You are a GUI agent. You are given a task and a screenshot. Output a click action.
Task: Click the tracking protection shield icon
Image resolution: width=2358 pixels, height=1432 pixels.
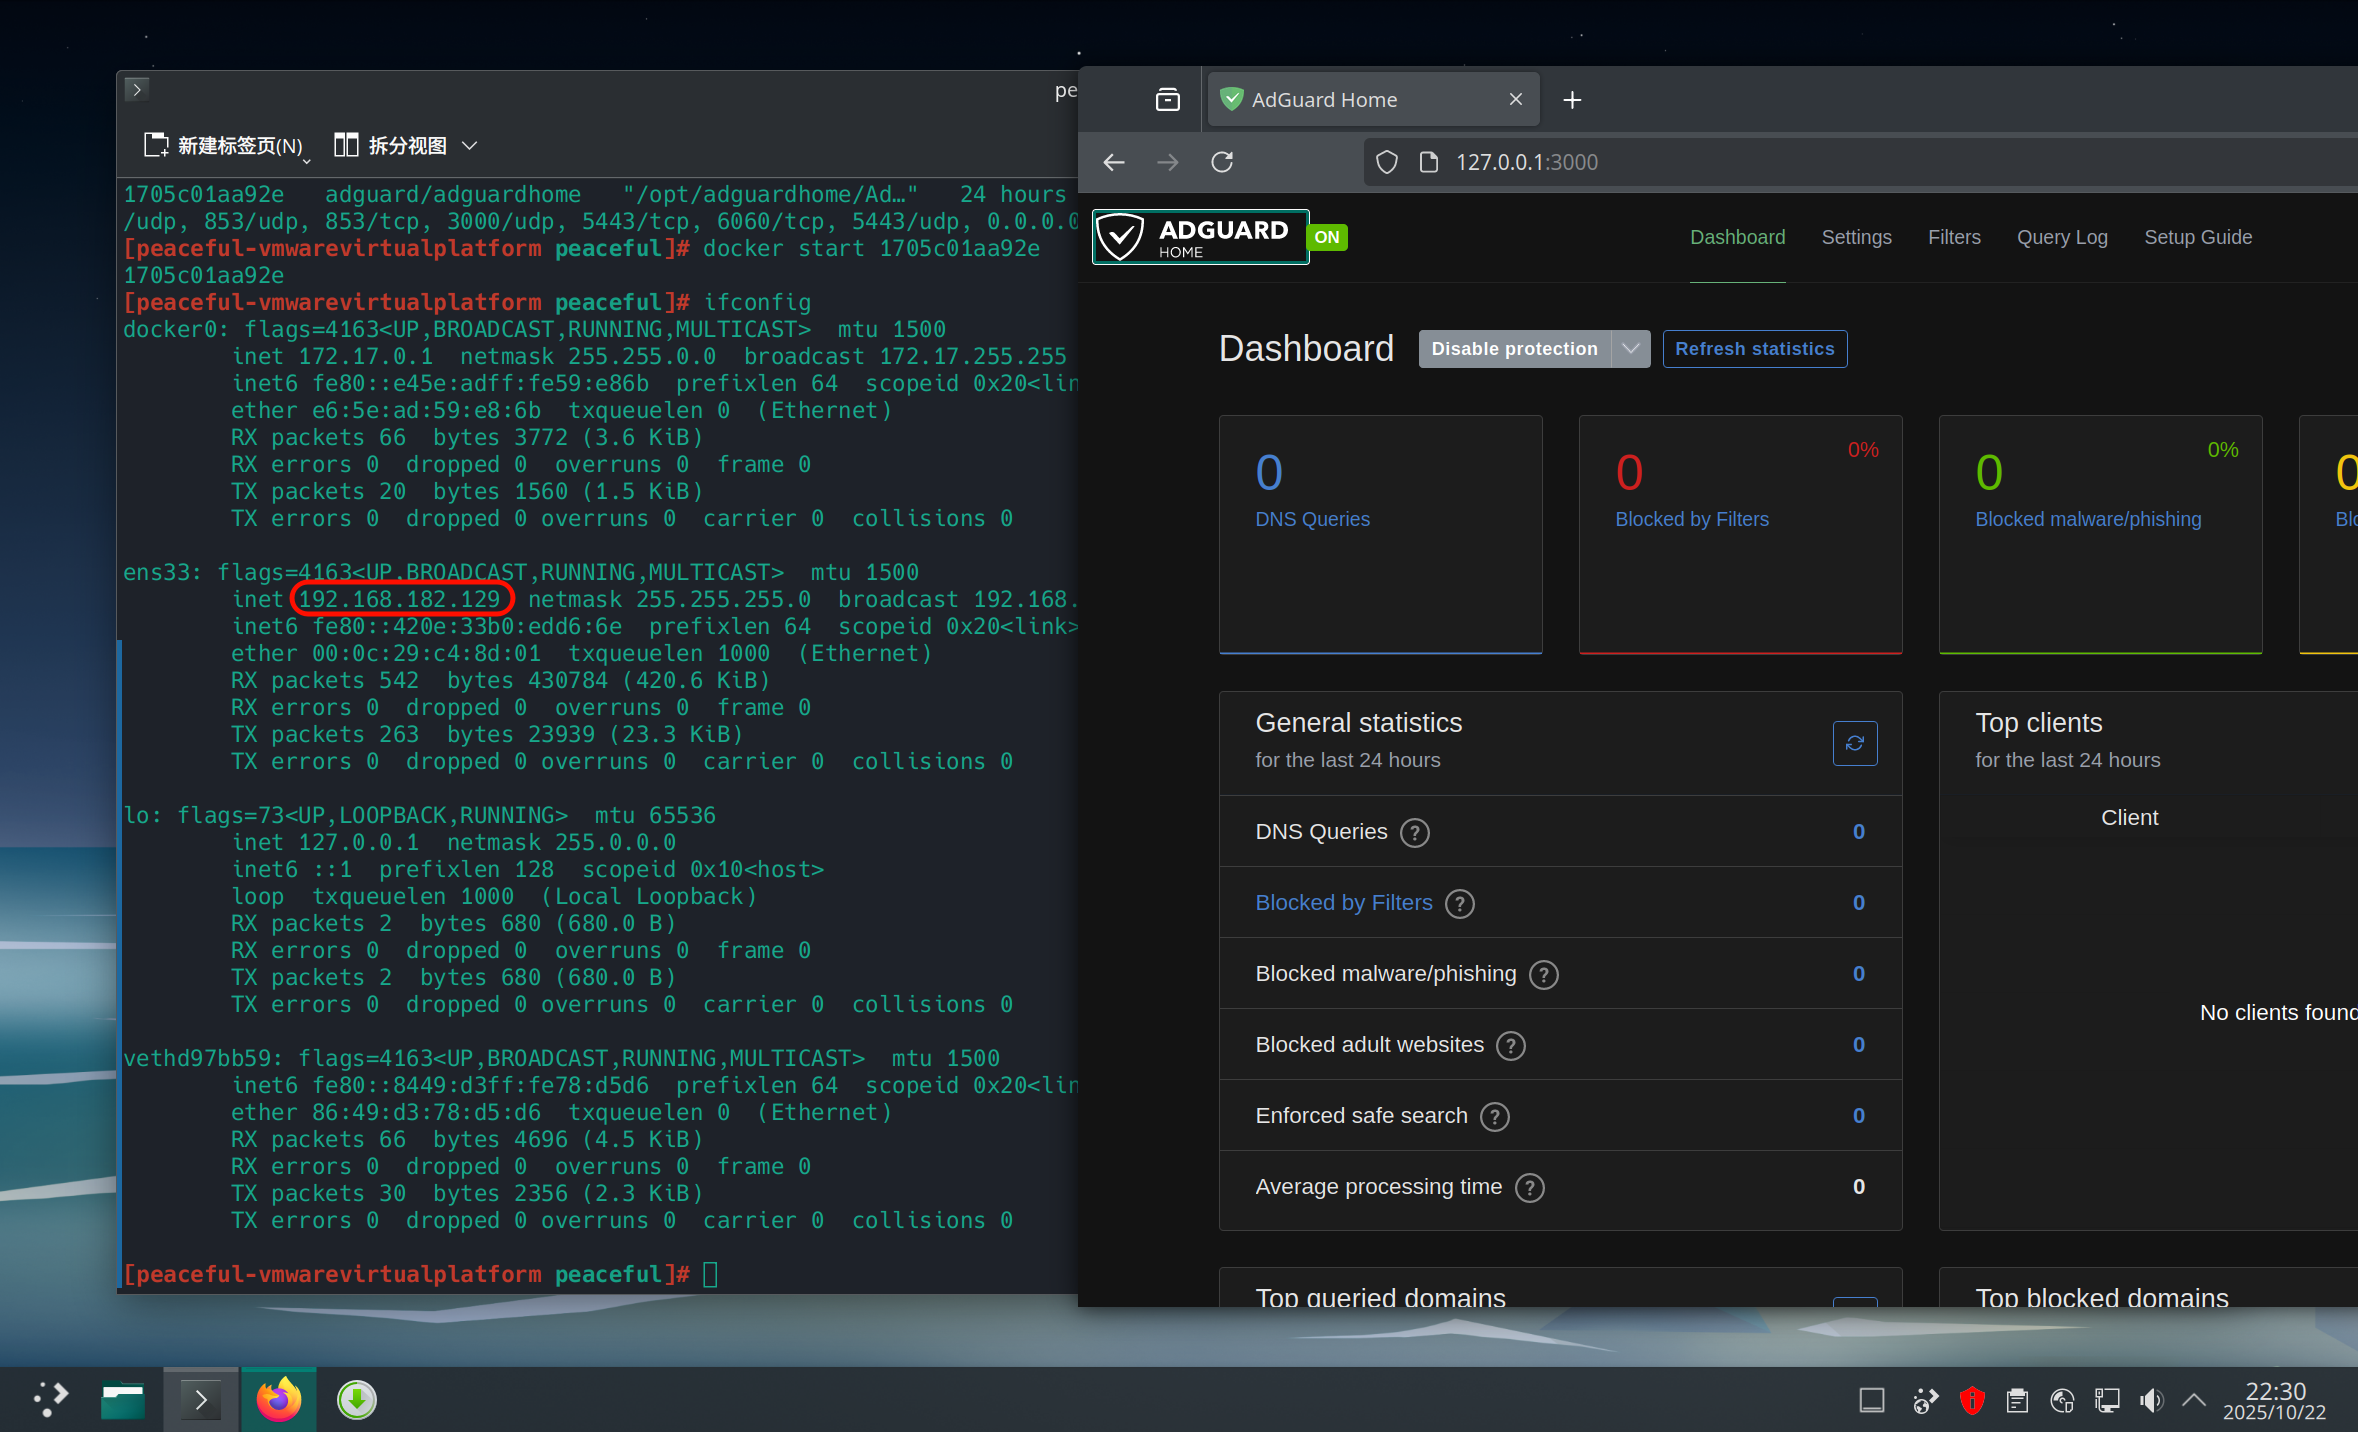[x=1386, y=162]
